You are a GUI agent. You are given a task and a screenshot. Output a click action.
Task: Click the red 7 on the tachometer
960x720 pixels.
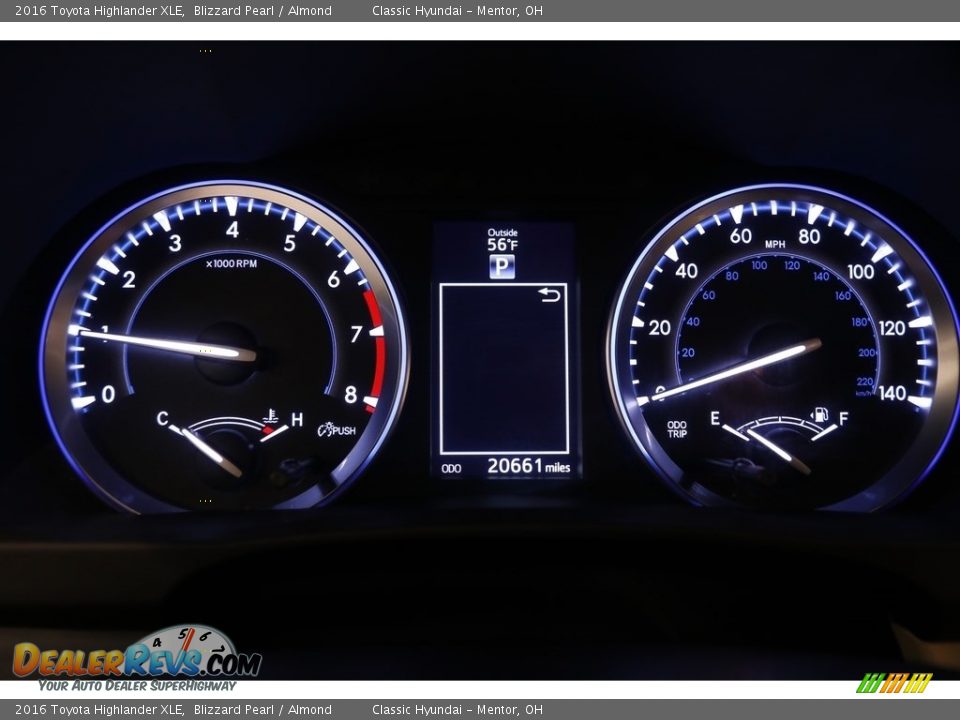click(356, 334)
